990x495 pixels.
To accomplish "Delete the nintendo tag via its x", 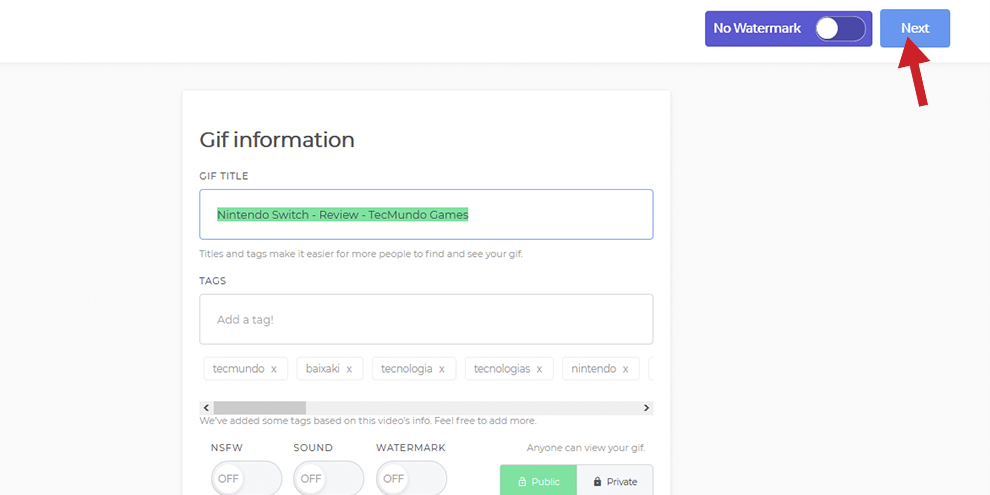I will coord(625,369).
